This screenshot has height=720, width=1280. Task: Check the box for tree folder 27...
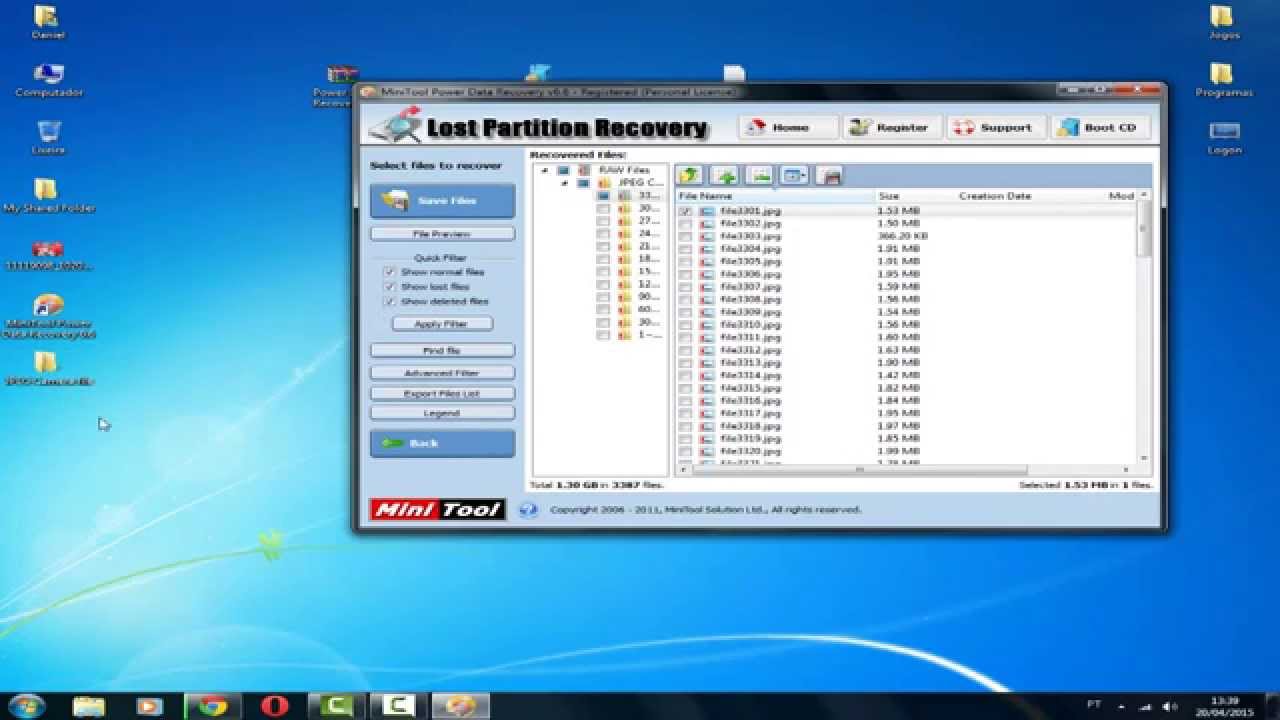click(x=603, y=221)
